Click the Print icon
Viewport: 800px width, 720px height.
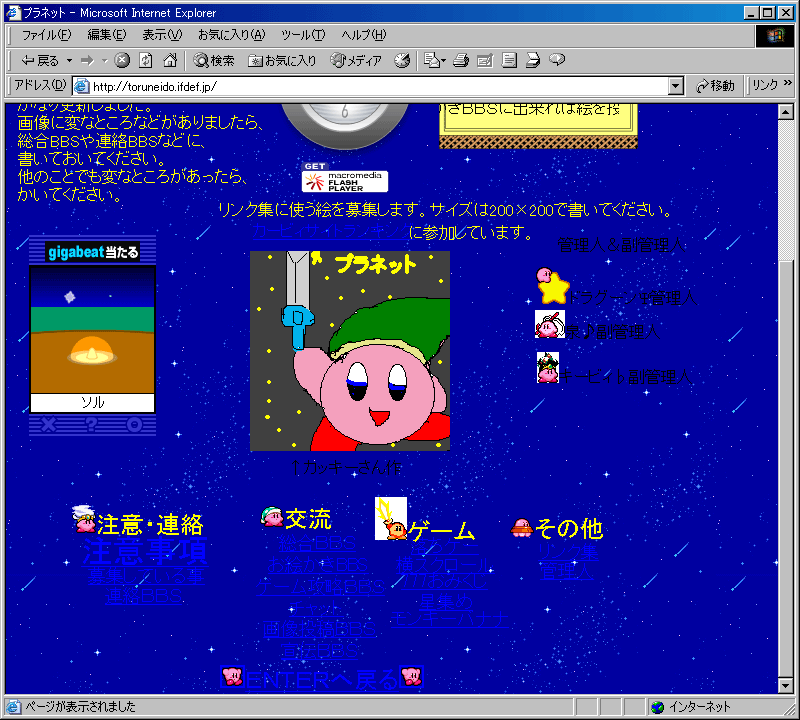(x=461, y=60)
